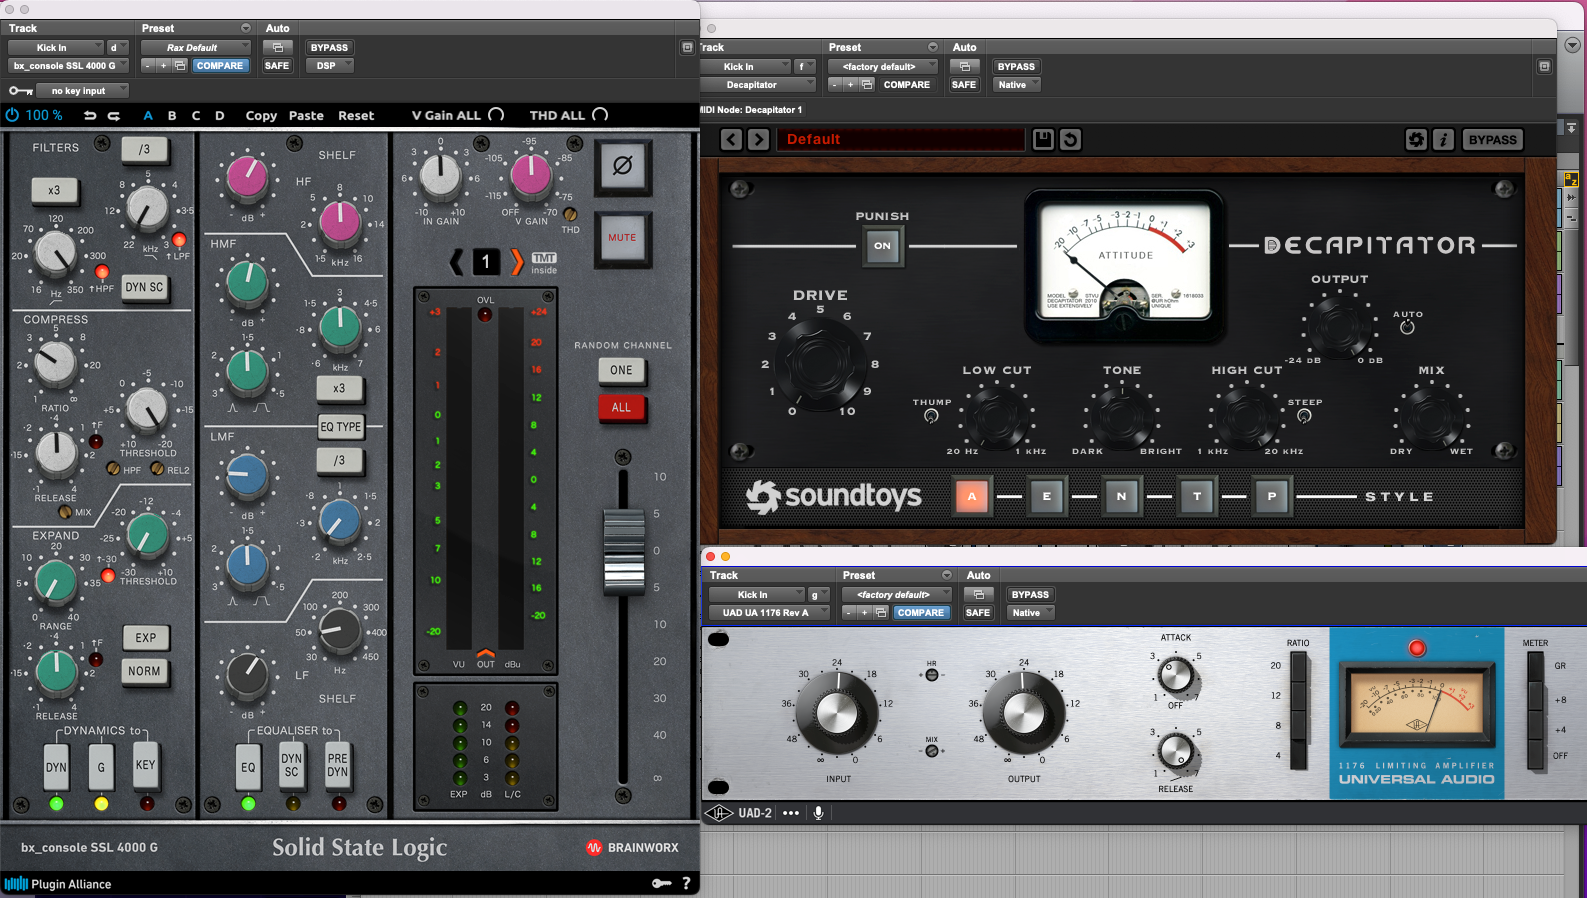Click the key icon in the Plugin Alliance bar

[661, 883]
